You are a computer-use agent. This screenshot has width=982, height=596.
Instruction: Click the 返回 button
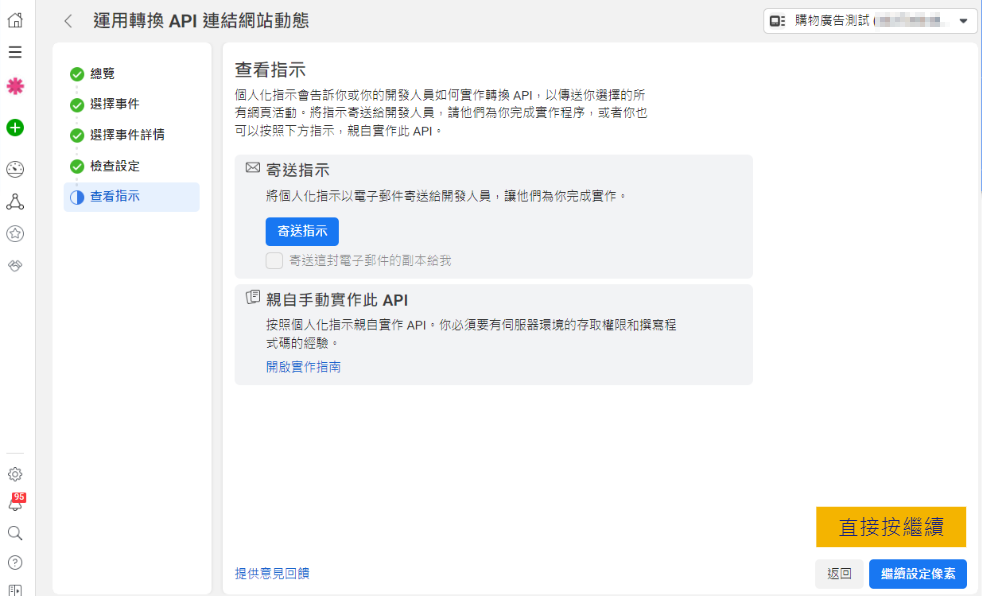click(839, 574)
